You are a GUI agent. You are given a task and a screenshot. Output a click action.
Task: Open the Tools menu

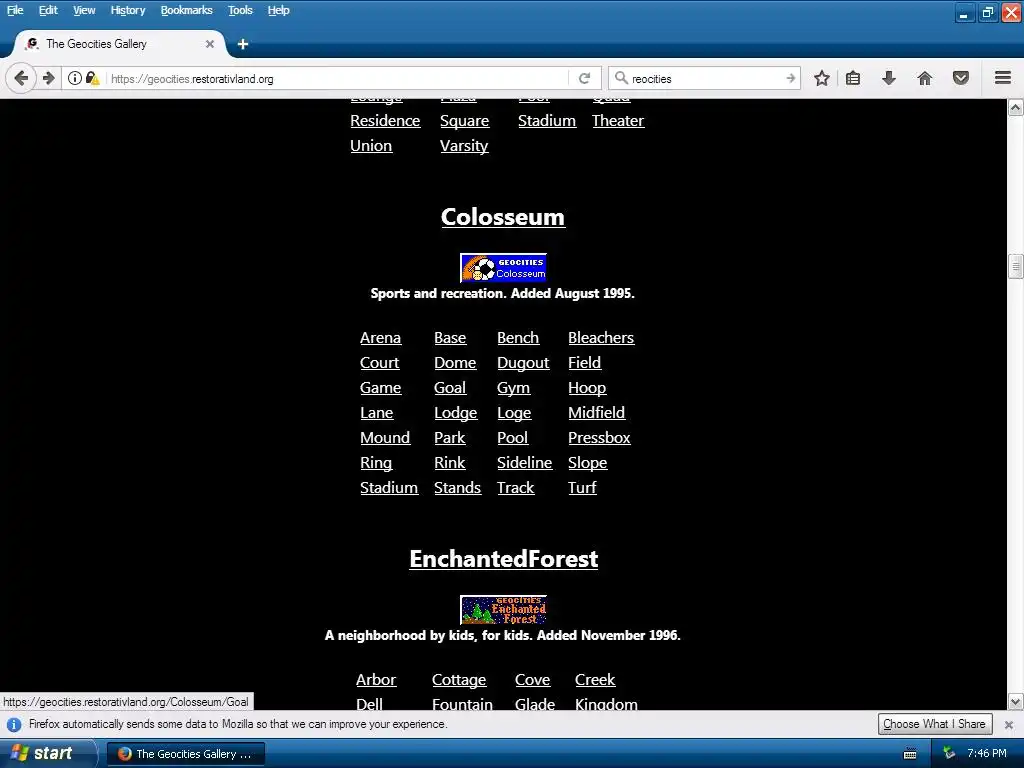coord(240,10)
